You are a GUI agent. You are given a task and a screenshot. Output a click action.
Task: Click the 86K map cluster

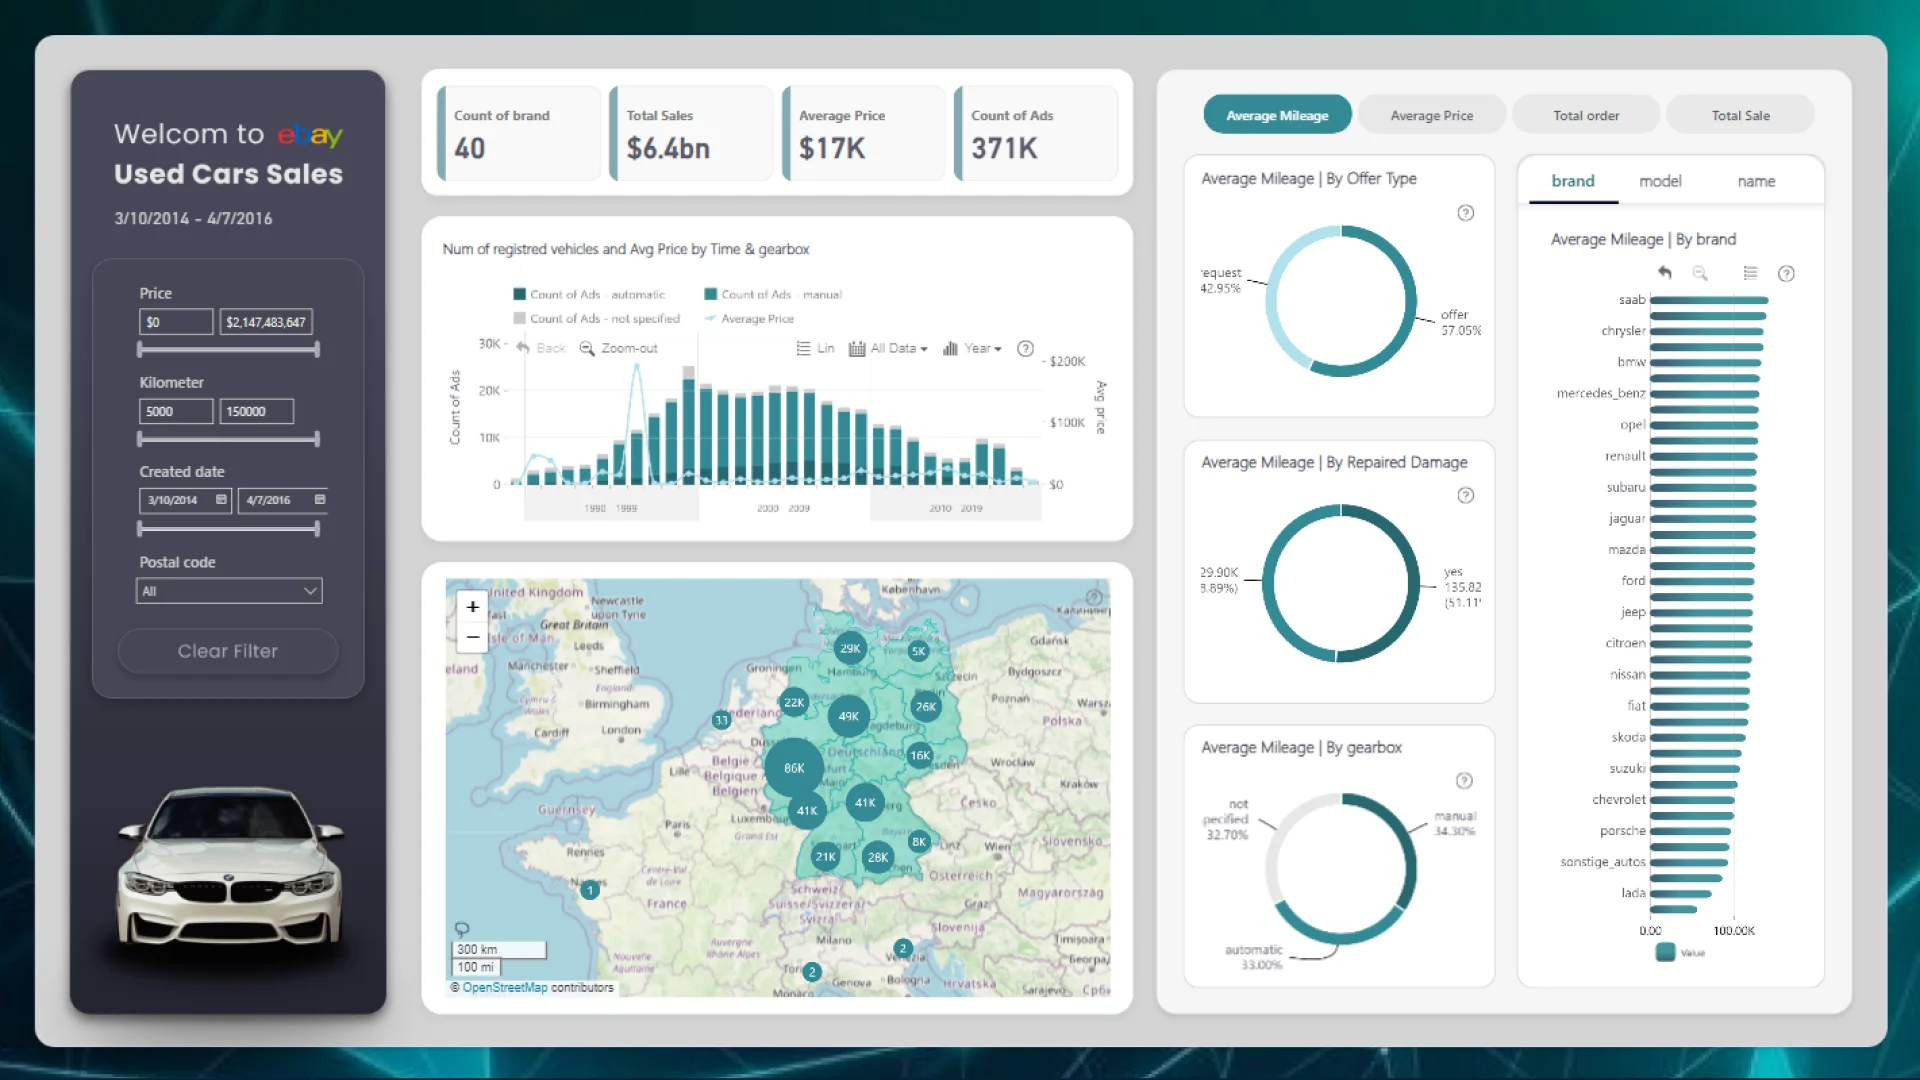(x=794, y=768)
